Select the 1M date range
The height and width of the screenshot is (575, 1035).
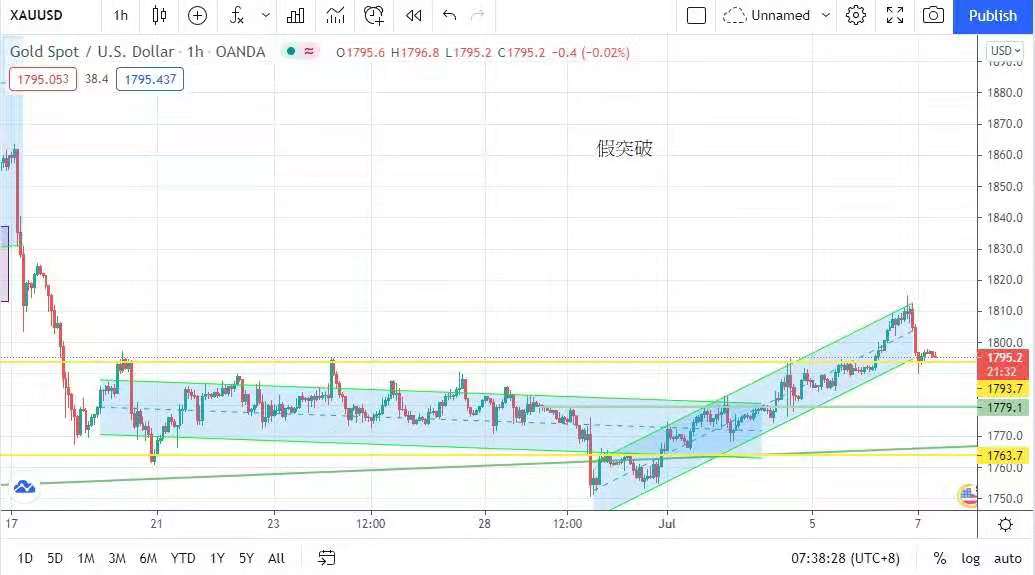[86, 558]
